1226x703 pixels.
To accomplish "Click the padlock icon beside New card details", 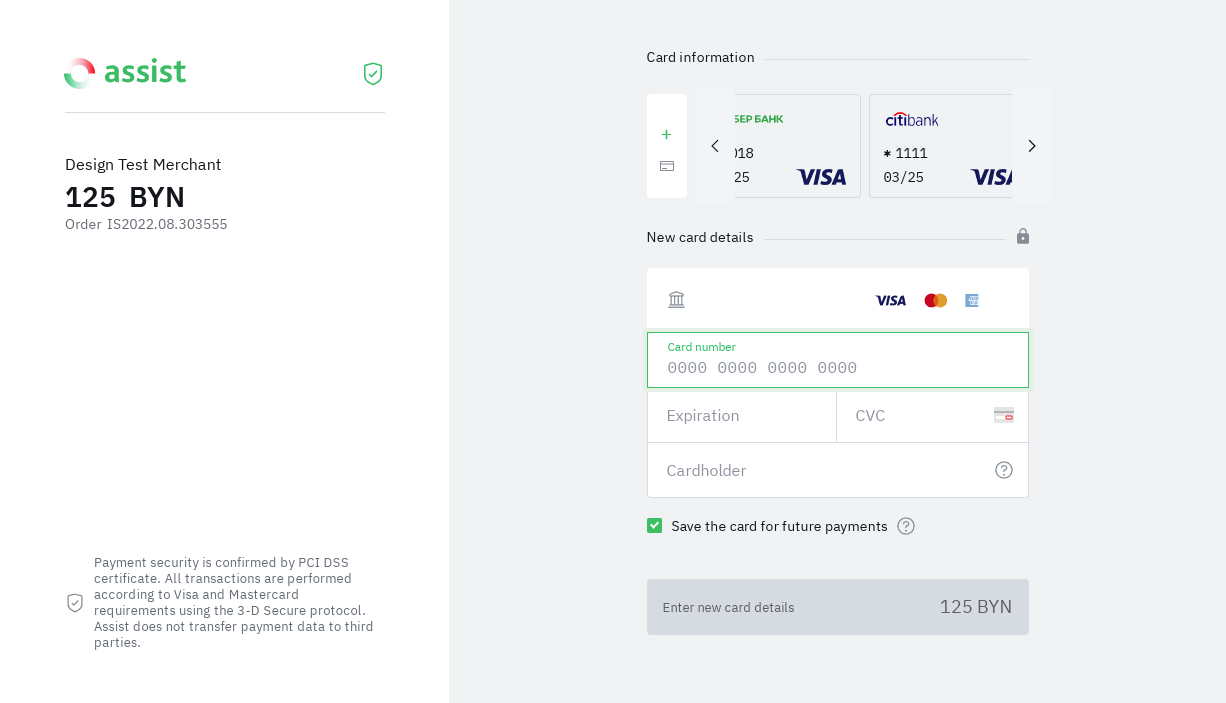I will pos(1023,236).
